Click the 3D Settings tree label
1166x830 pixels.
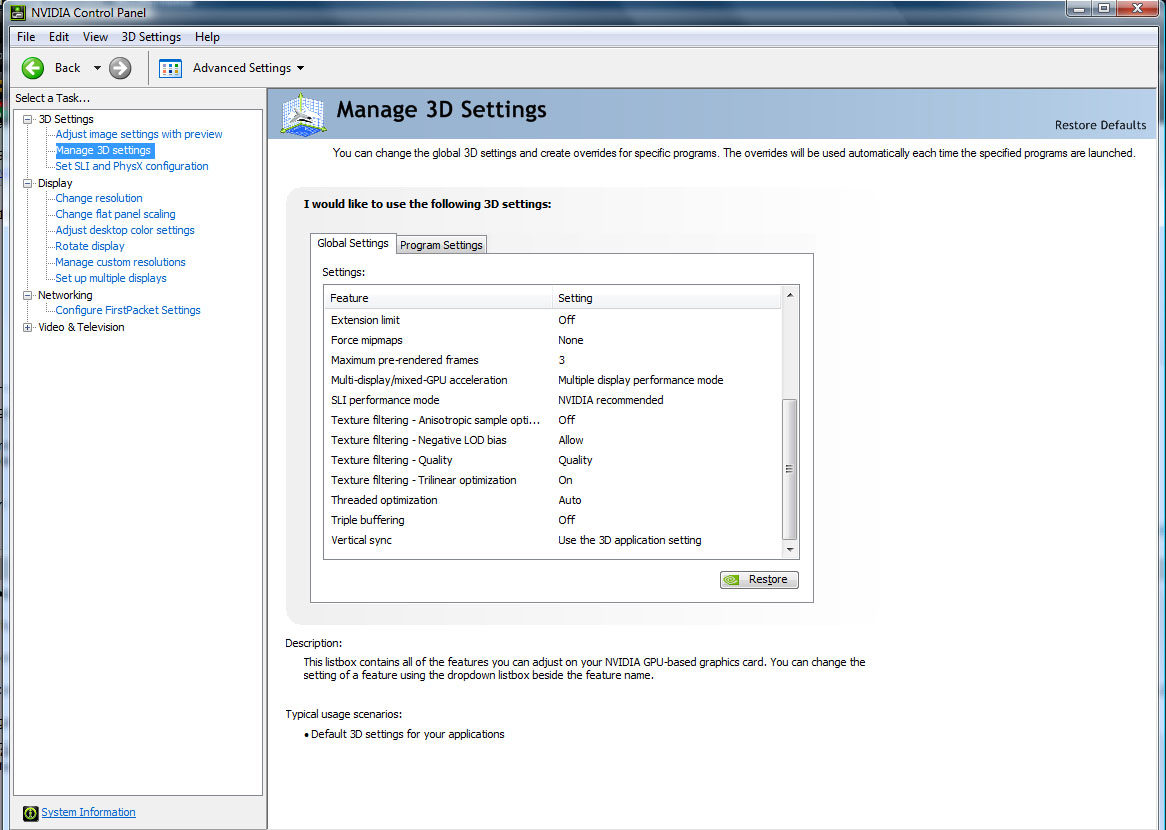(66, 119)
